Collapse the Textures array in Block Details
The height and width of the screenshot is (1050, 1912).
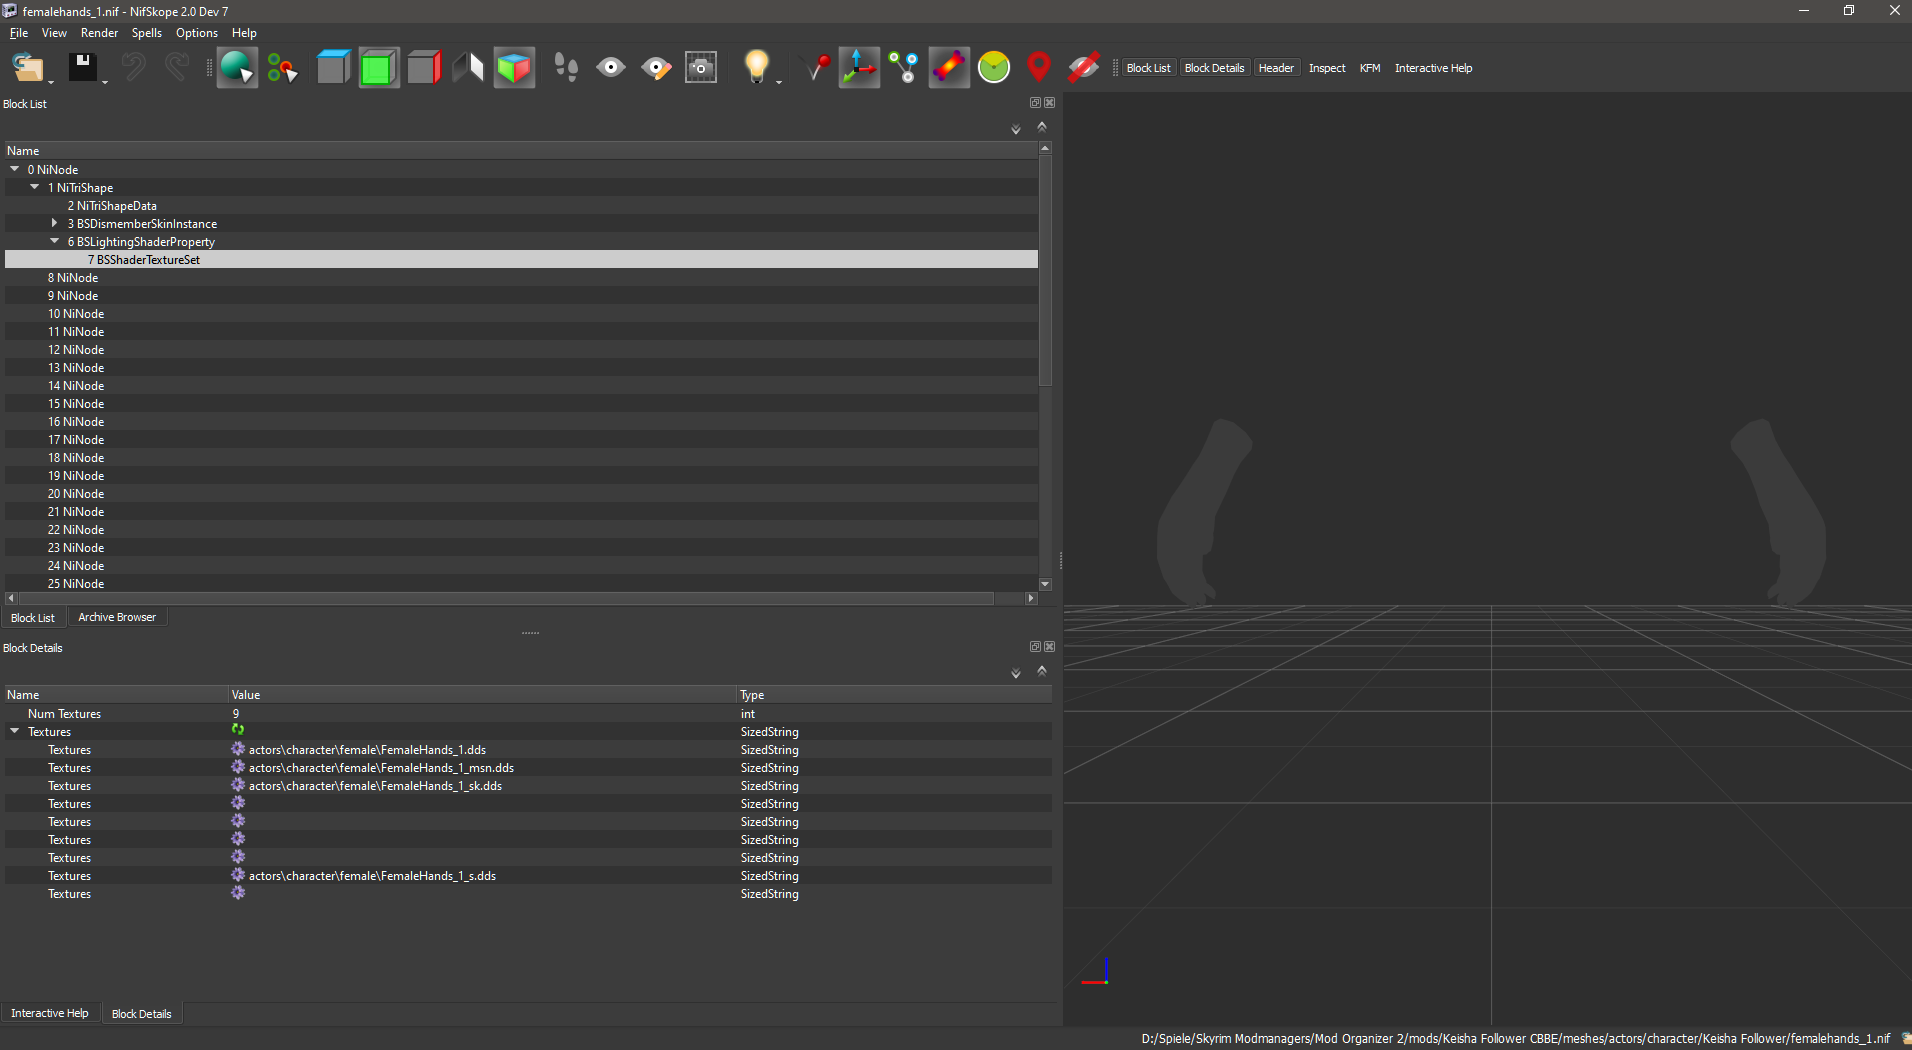pyautogui.click(x=15, y=731)
